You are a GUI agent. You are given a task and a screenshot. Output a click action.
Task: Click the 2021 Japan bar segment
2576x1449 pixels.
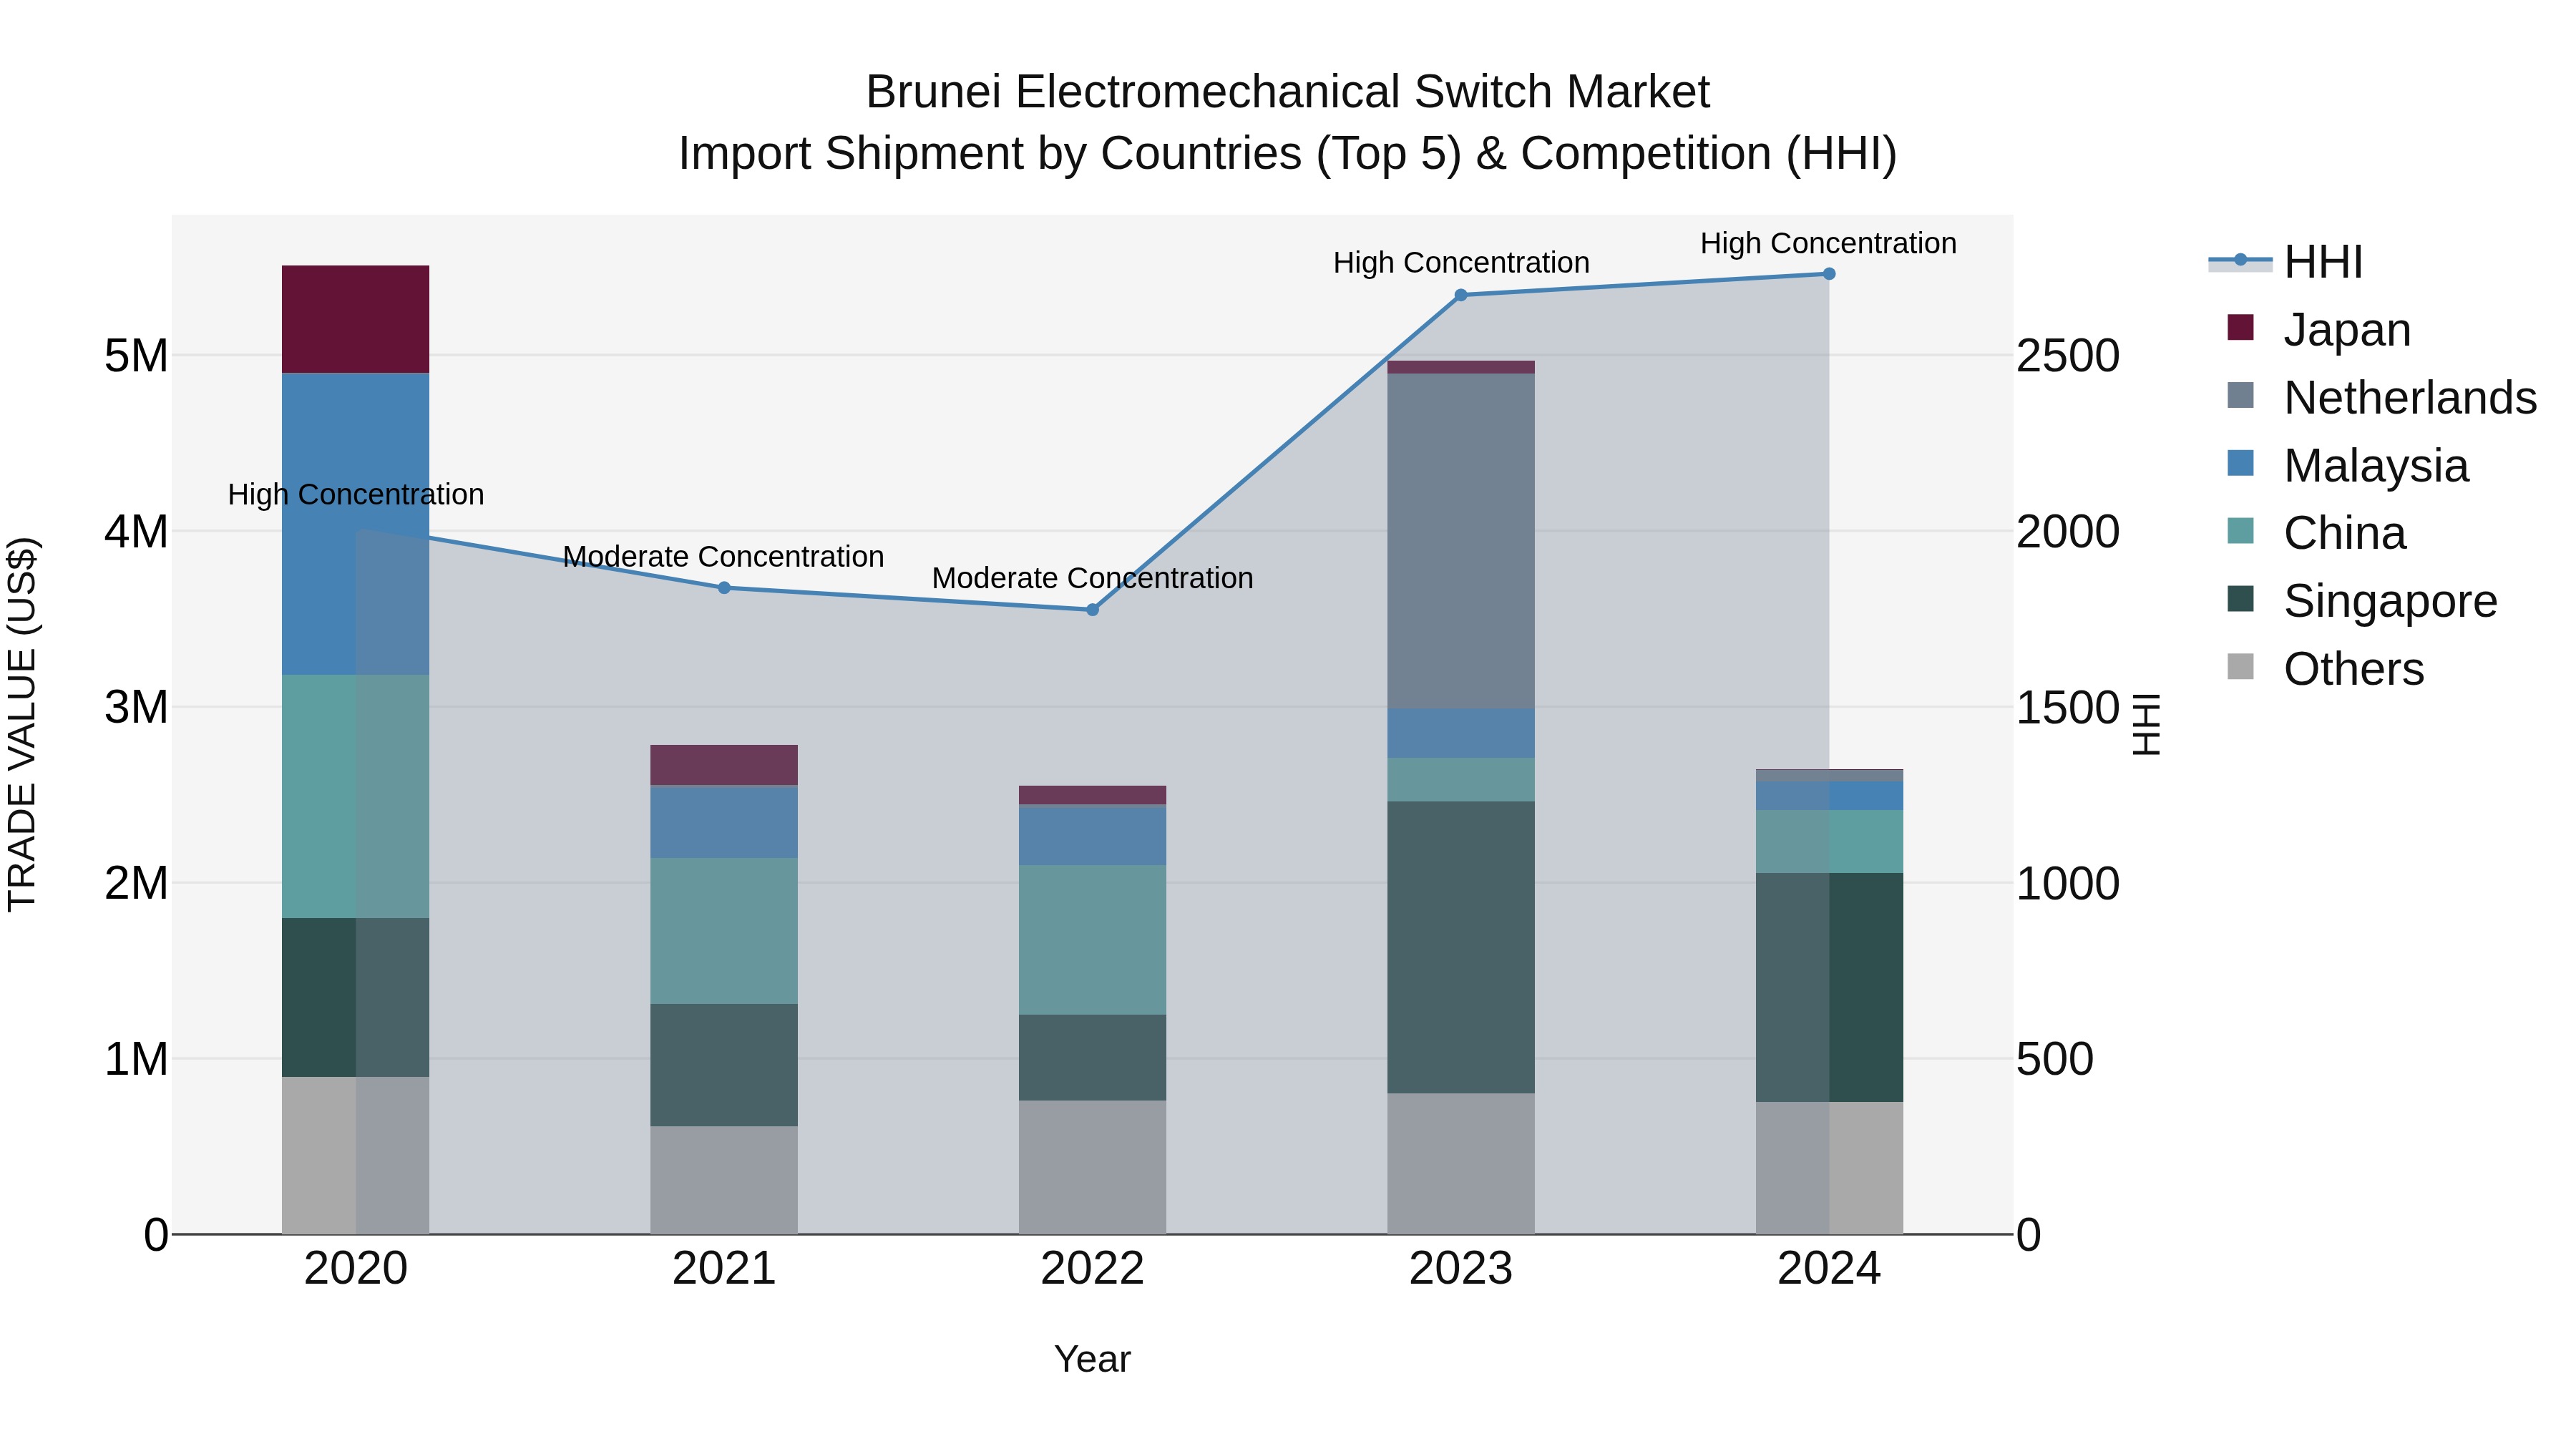(x=724, y=765)
